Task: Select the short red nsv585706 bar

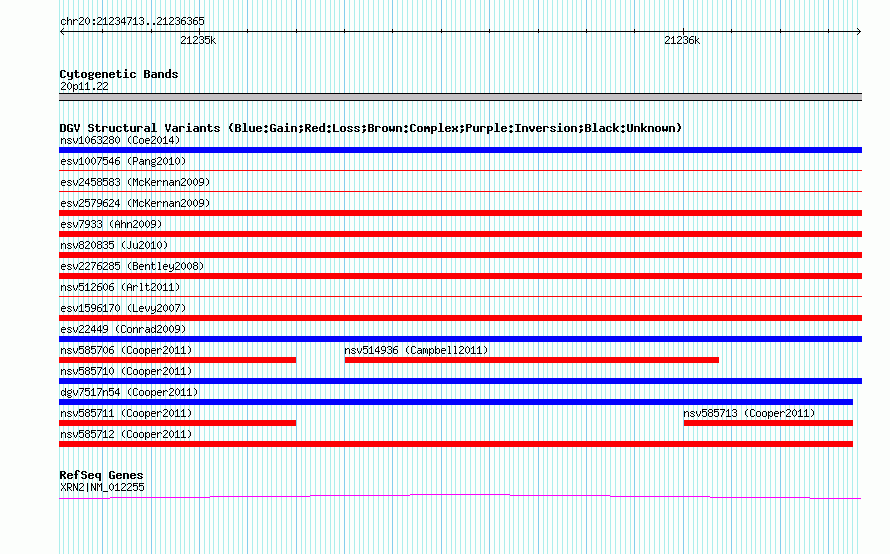Action: (178, 360)
